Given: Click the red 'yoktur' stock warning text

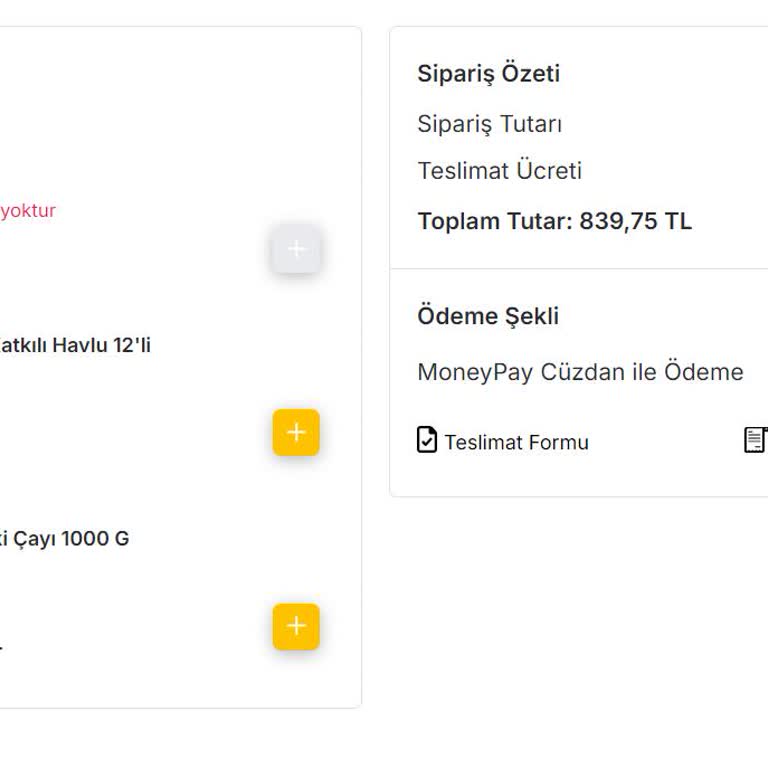Looking at the screenshot, I should pyautogui.click(x=28, y=211).
